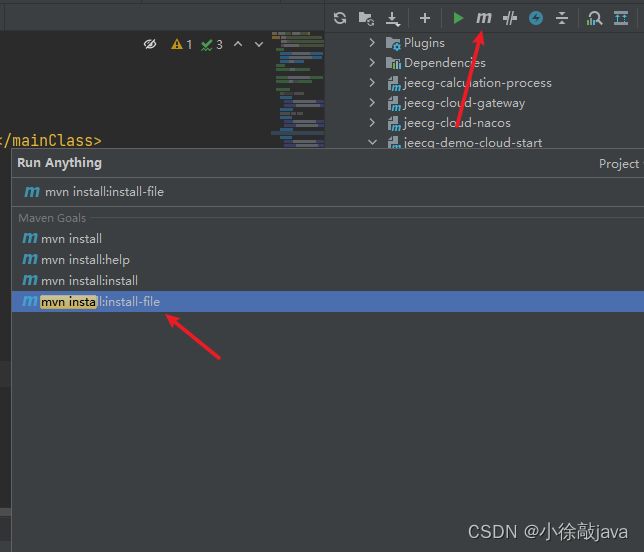This screenshot has height=552, width=644.
Task: Toggle inspections eye icon in editor
Action: 150,44
